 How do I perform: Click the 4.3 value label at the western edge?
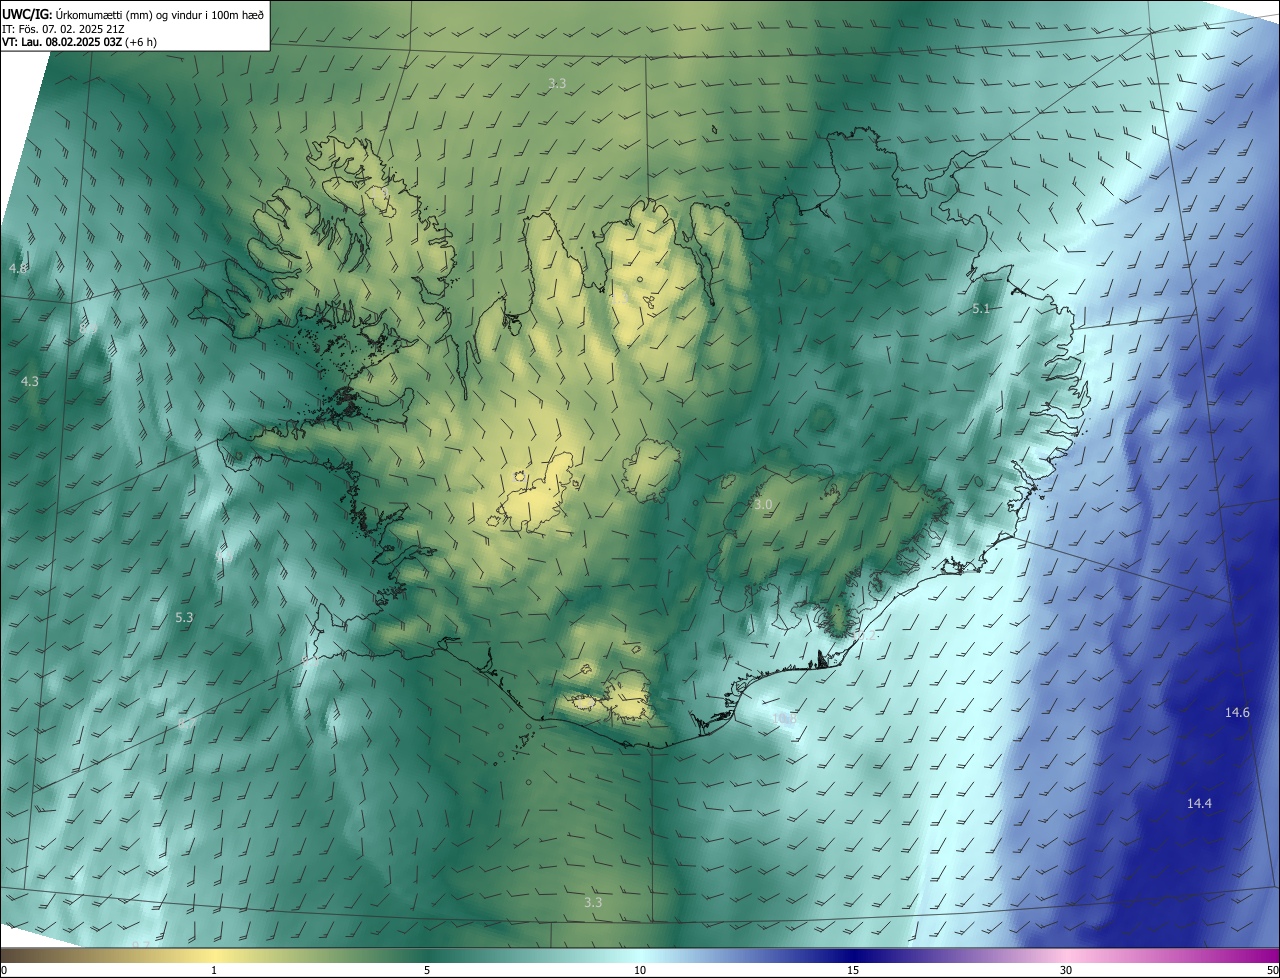point(30,381)
